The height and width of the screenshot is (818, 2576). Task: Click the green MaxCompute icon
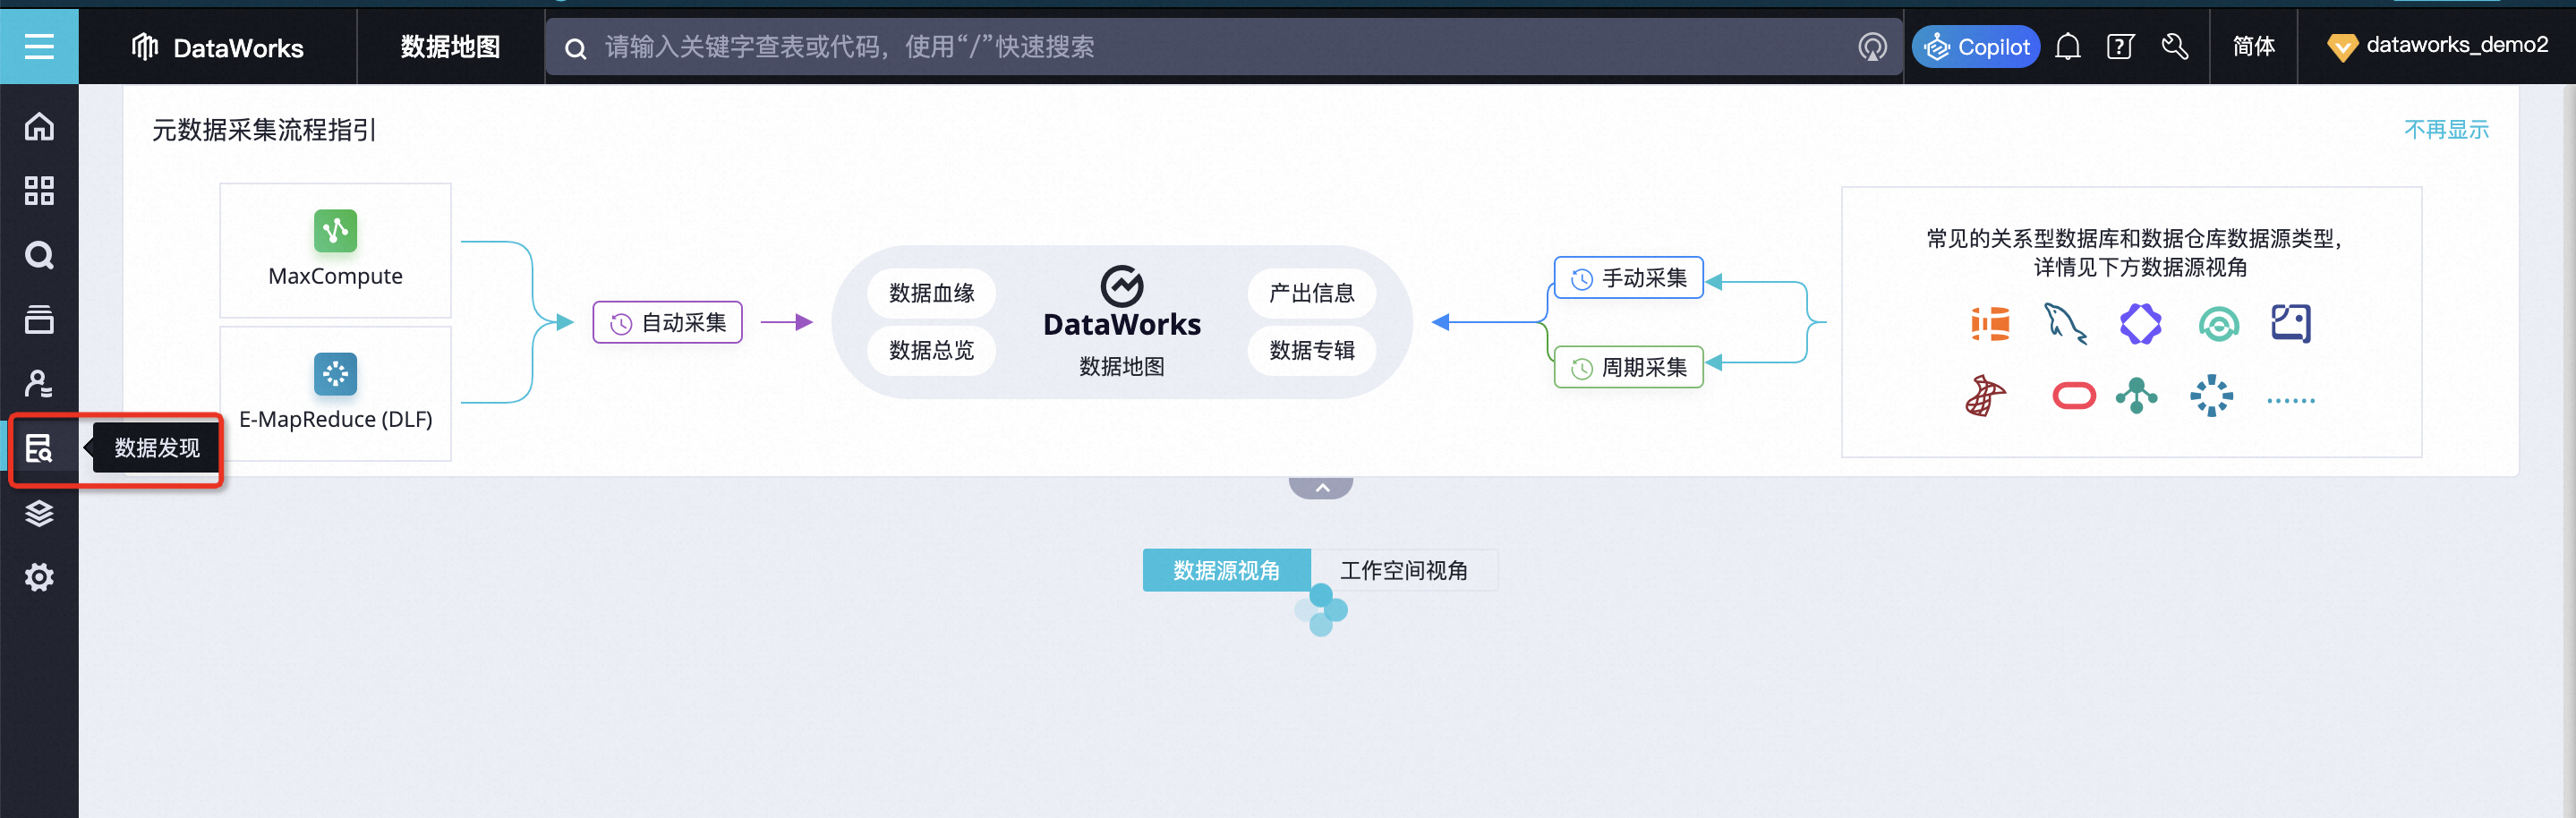point(335,231)
